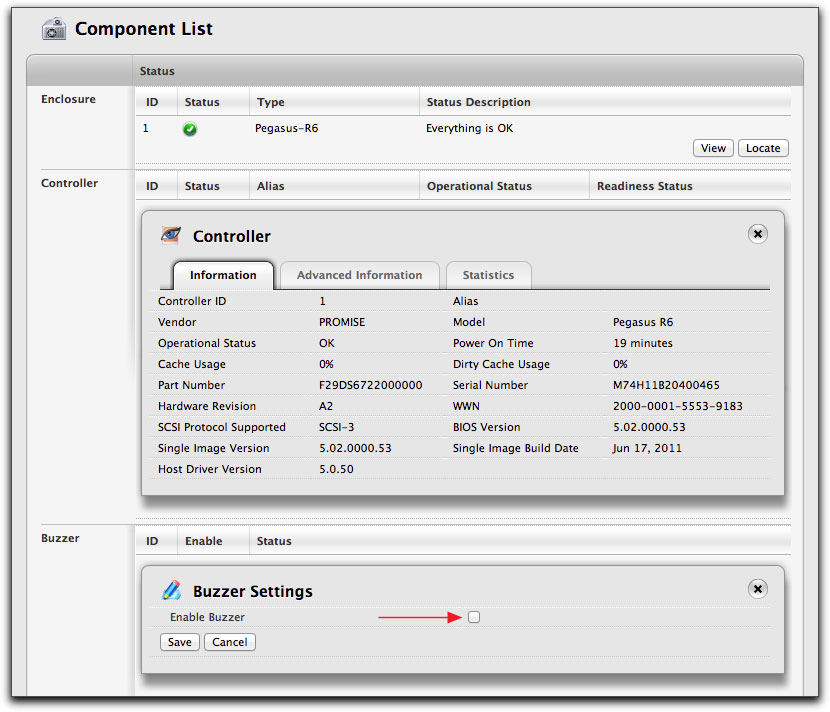The height and width of the screenshot is (712, 830).
Task: Click the Enclosure section label
Action: pos(69,99)
